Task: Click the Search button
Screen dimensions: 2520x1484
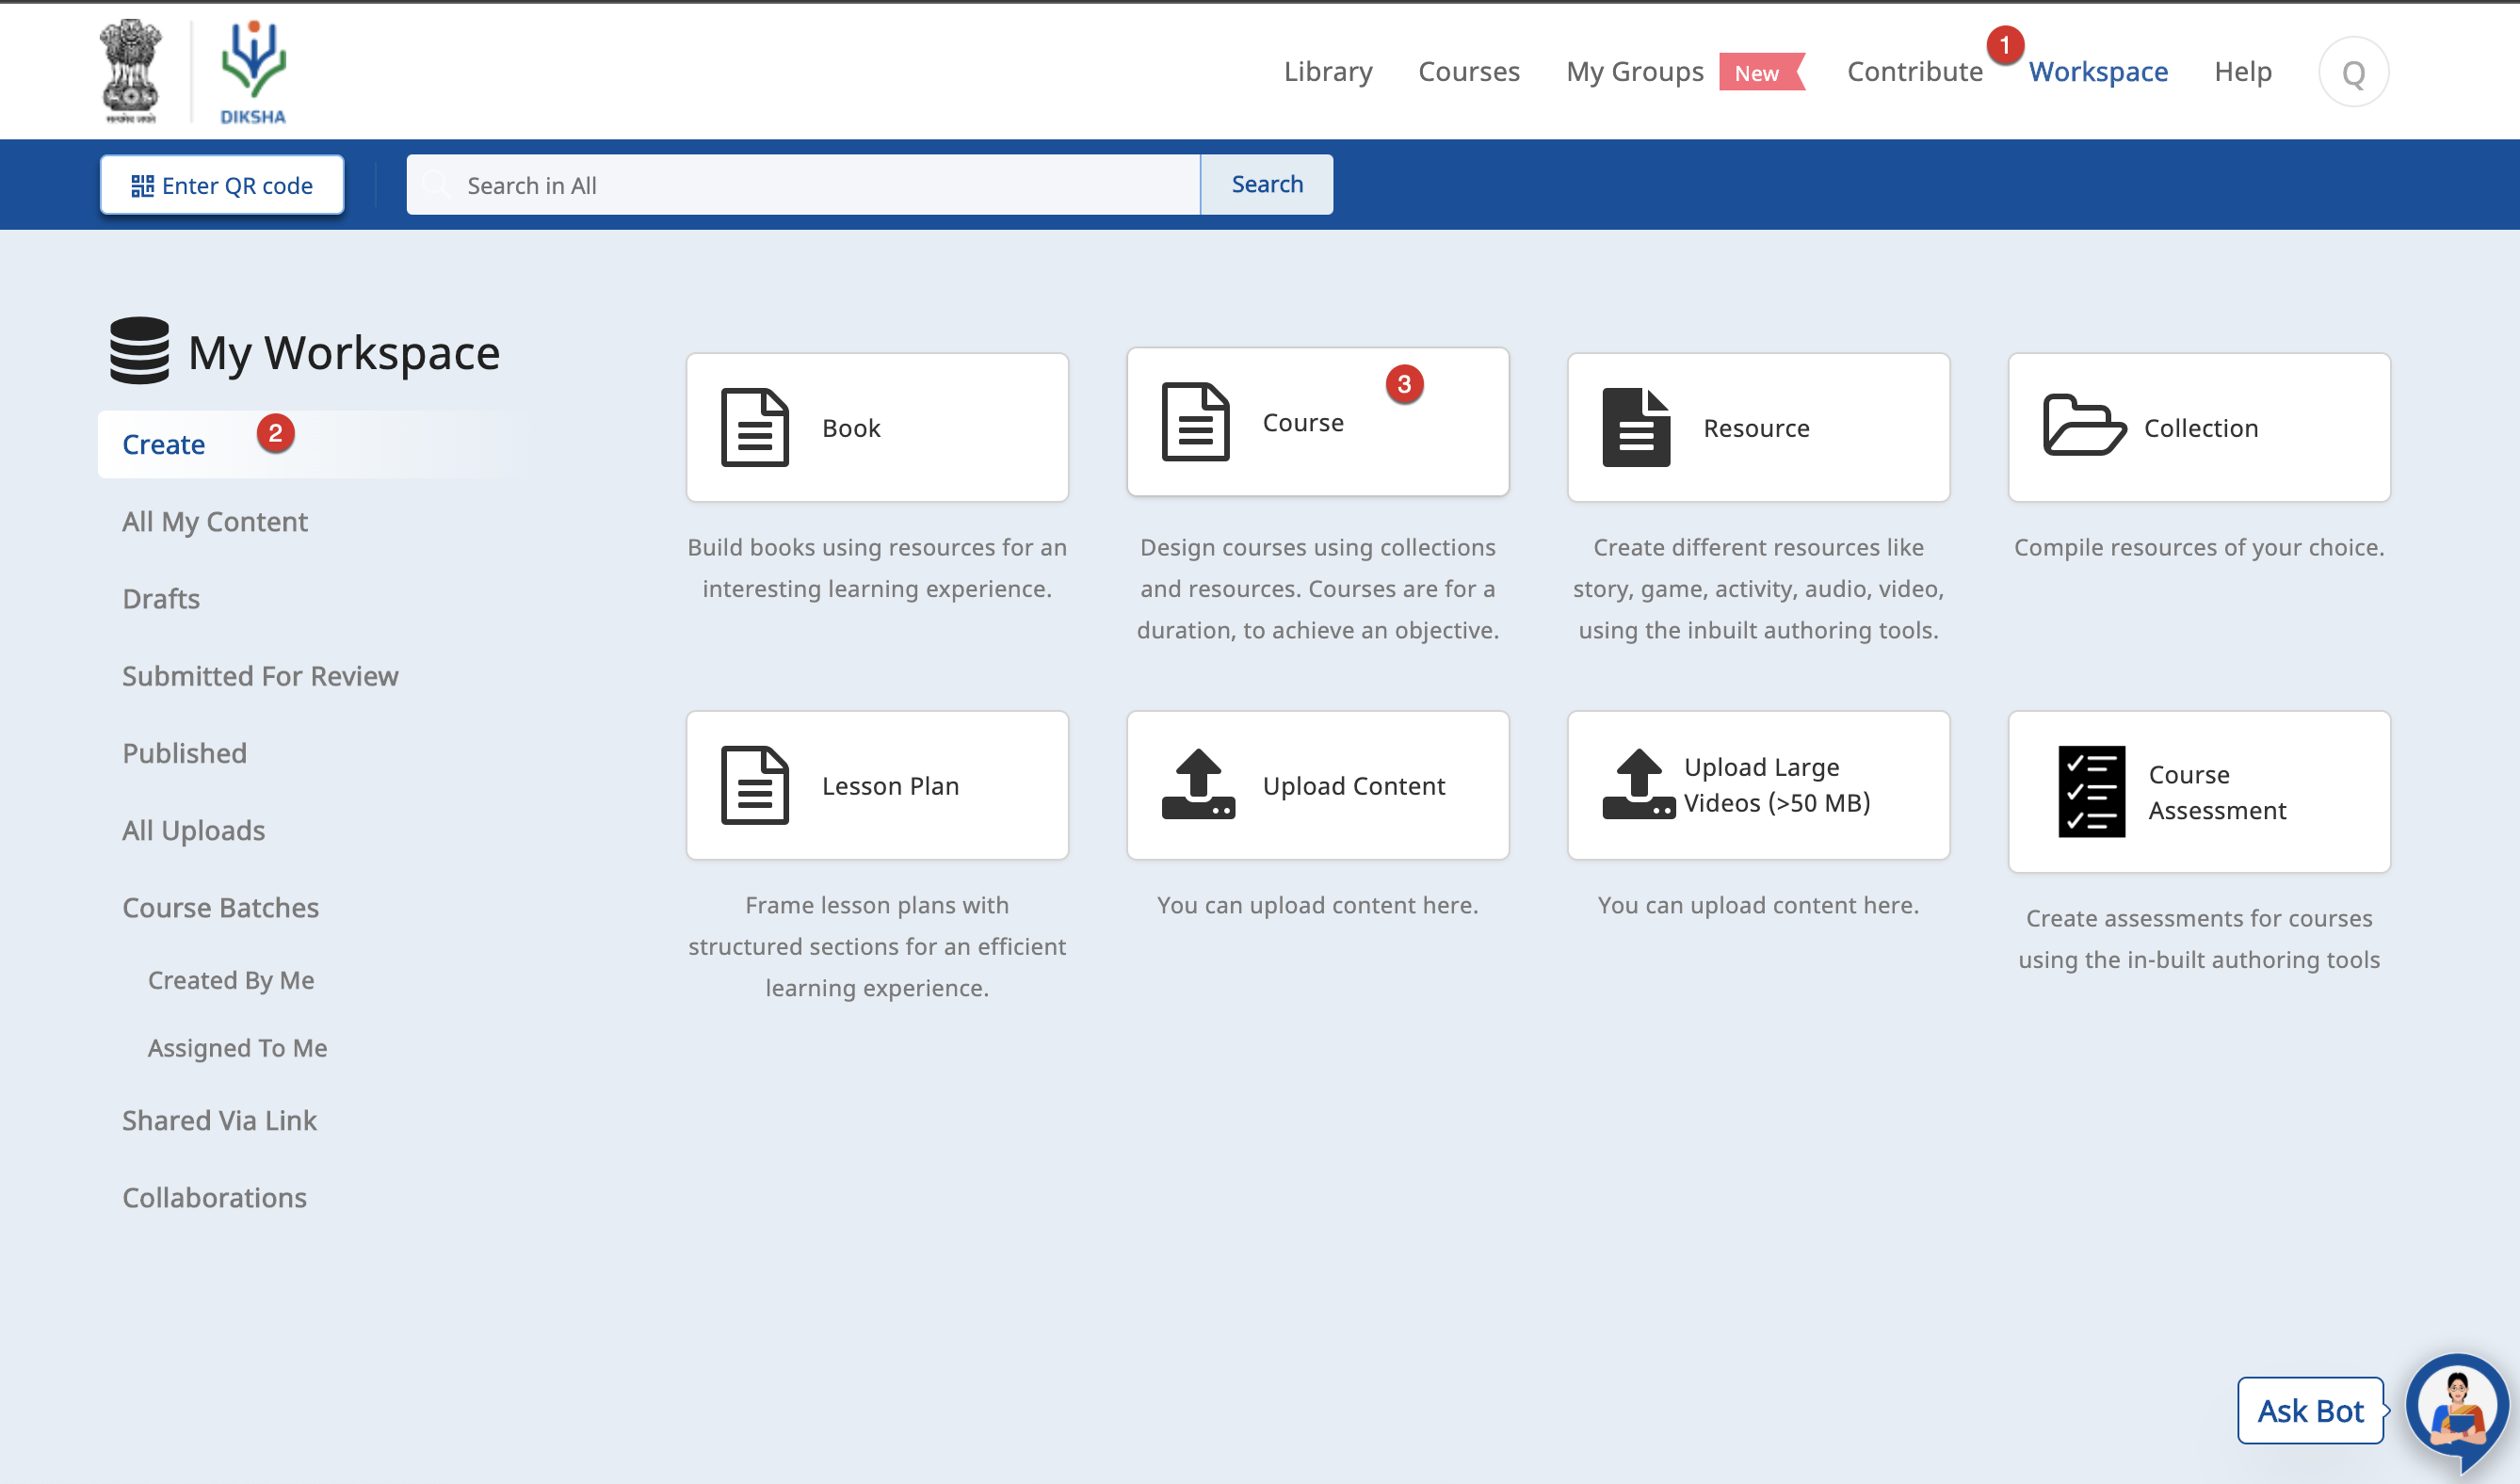Action: (1266, 185)
